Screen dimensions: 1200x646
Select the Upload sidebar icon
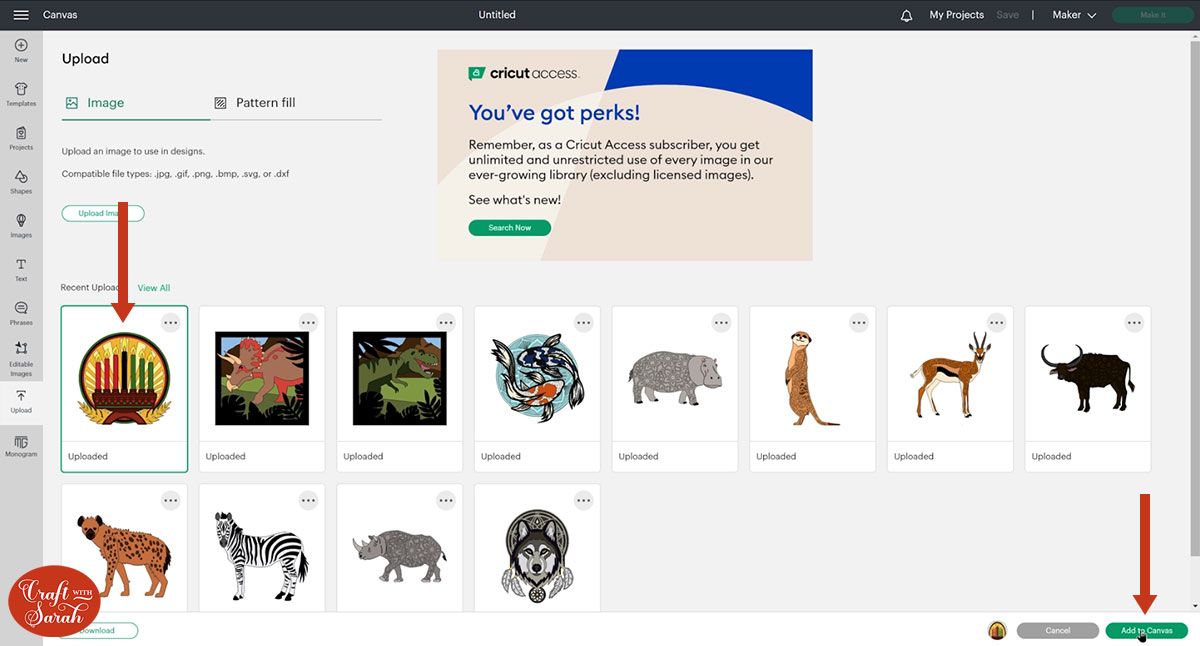(x=21, y=402)
